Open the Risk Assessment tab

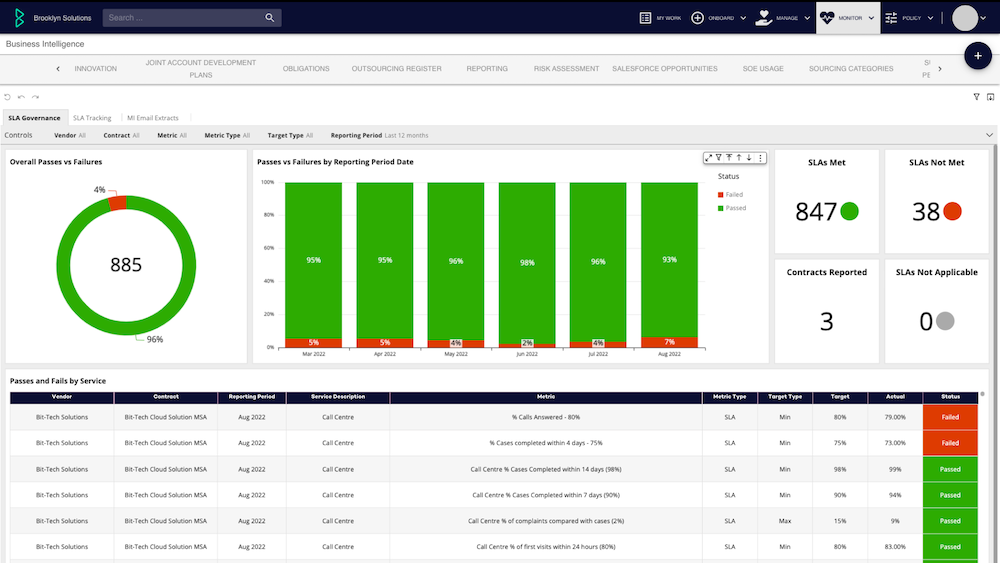click(x=566, y=69)
